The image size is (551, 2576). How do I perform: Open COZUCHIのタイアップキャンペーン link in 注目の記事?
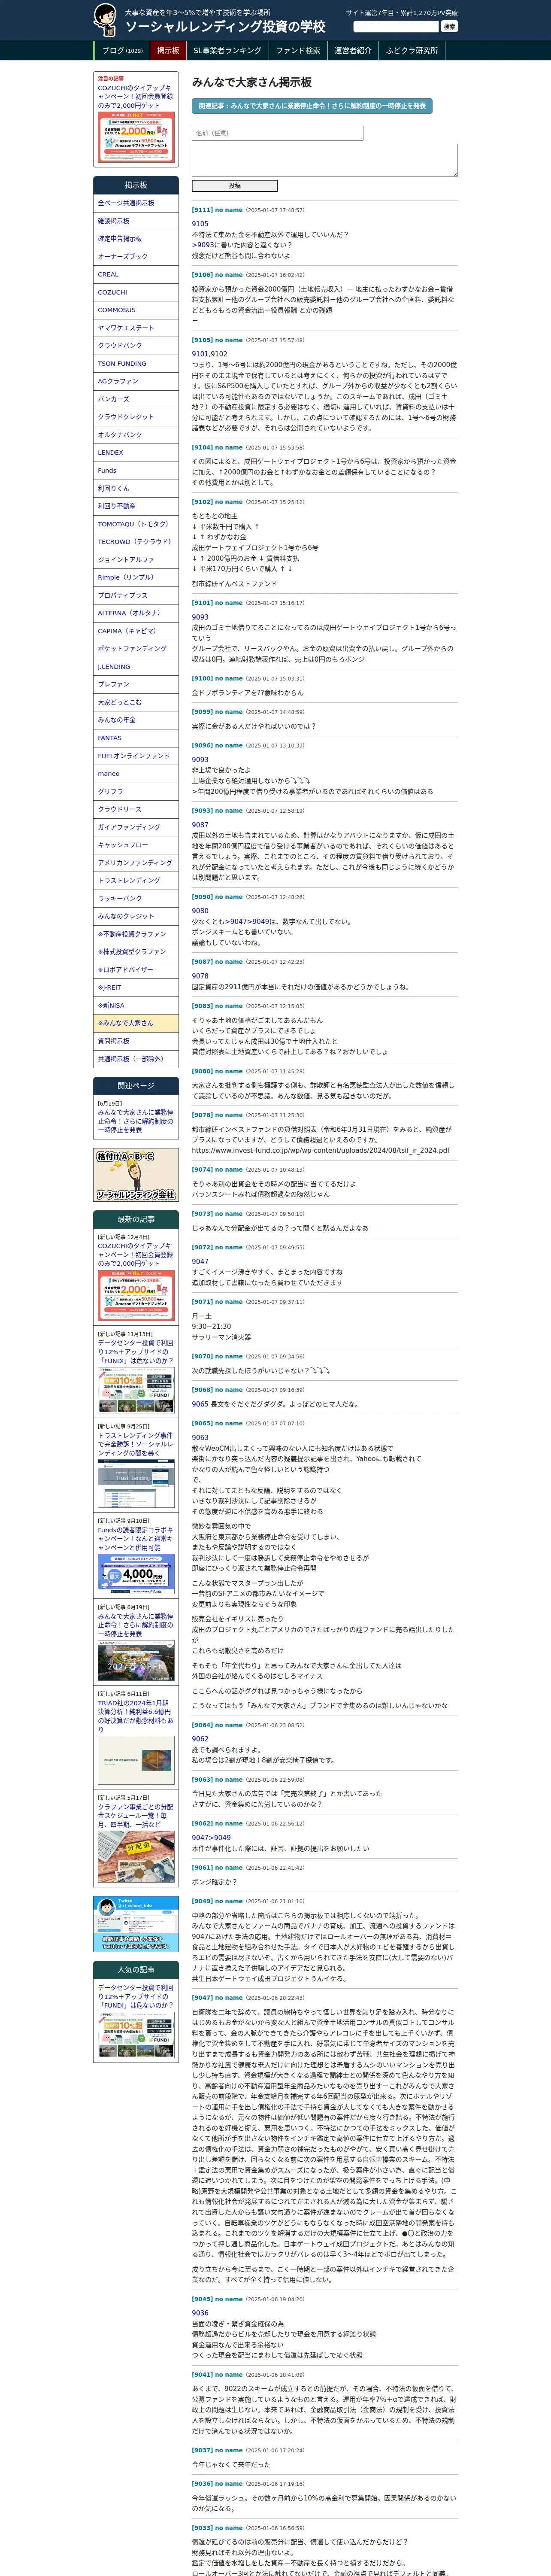click(135, 96)
